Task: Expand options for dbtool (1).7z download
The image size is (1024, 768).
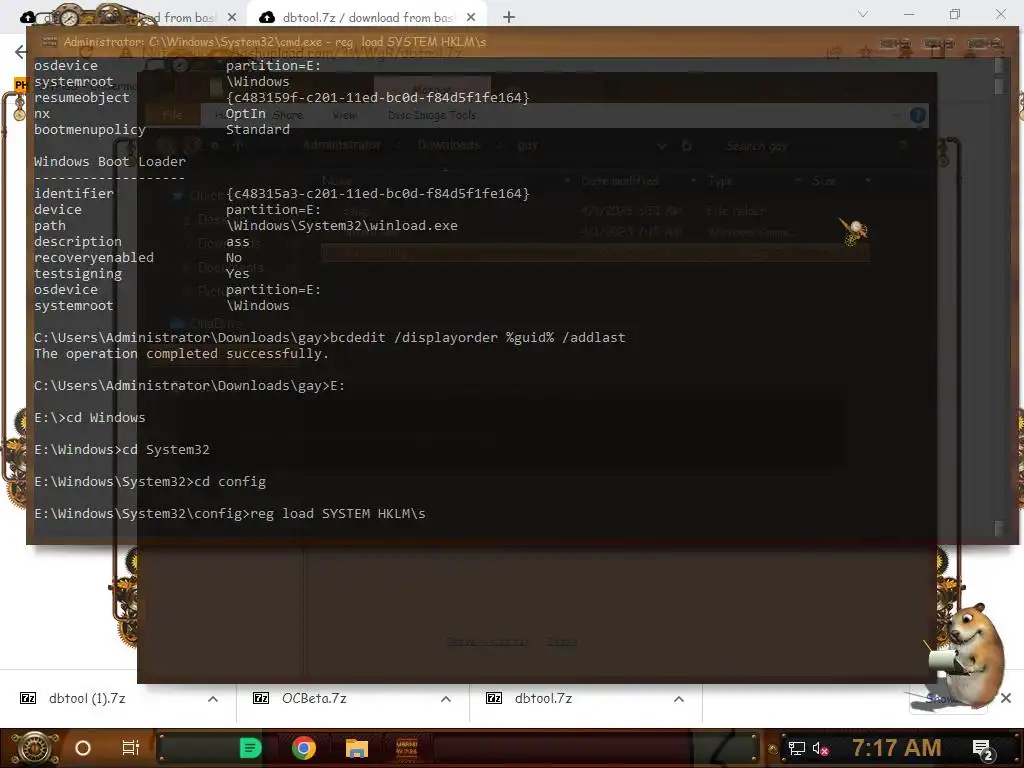Action: click(x=213, y=699)
